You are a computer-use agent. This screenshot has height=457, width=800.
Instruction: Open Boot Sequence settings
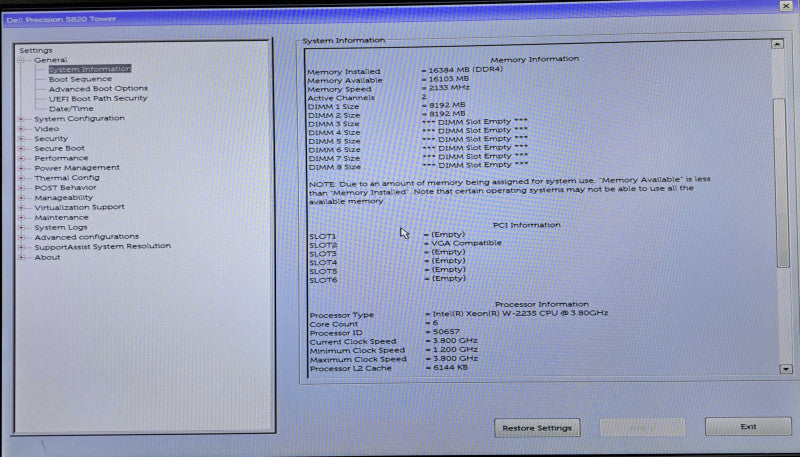(x=80, y=79)
